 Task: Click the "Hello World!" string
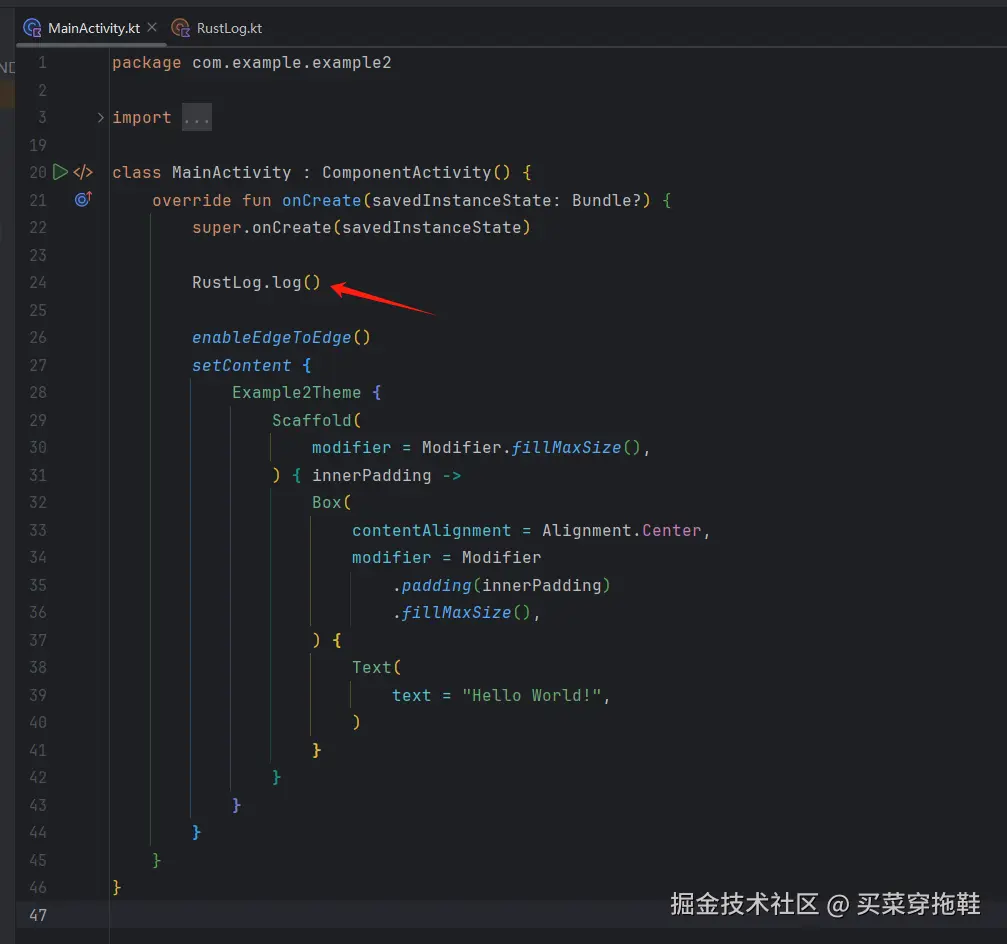pos(532,695)
